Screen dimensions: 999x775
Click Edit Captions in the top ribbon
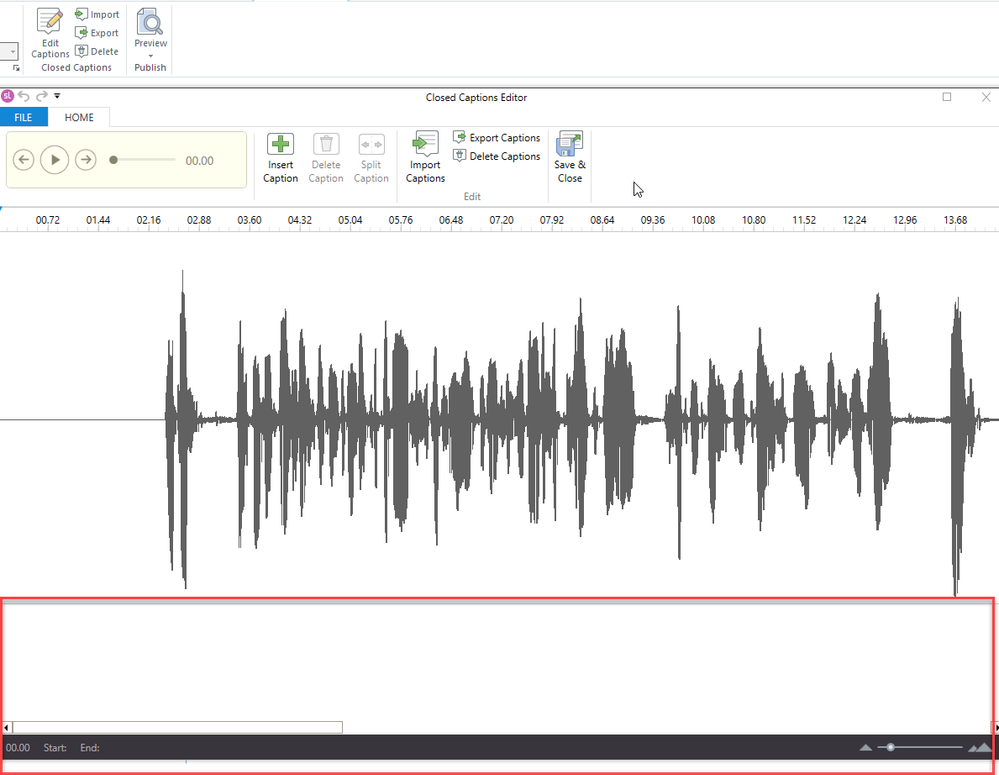click(50, 33)
